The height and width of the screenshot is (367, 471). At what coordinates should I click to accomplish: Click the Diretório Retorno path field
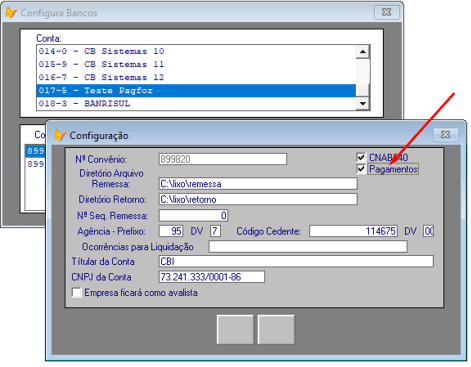pos(258,199)
